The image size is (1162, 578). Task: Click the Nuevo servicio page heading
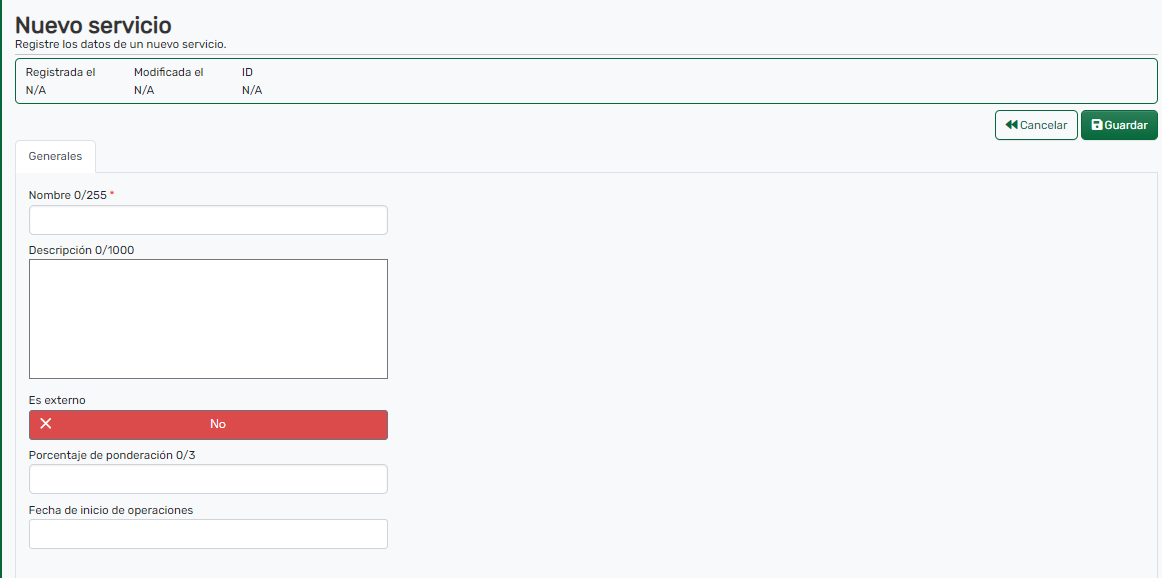93,25
